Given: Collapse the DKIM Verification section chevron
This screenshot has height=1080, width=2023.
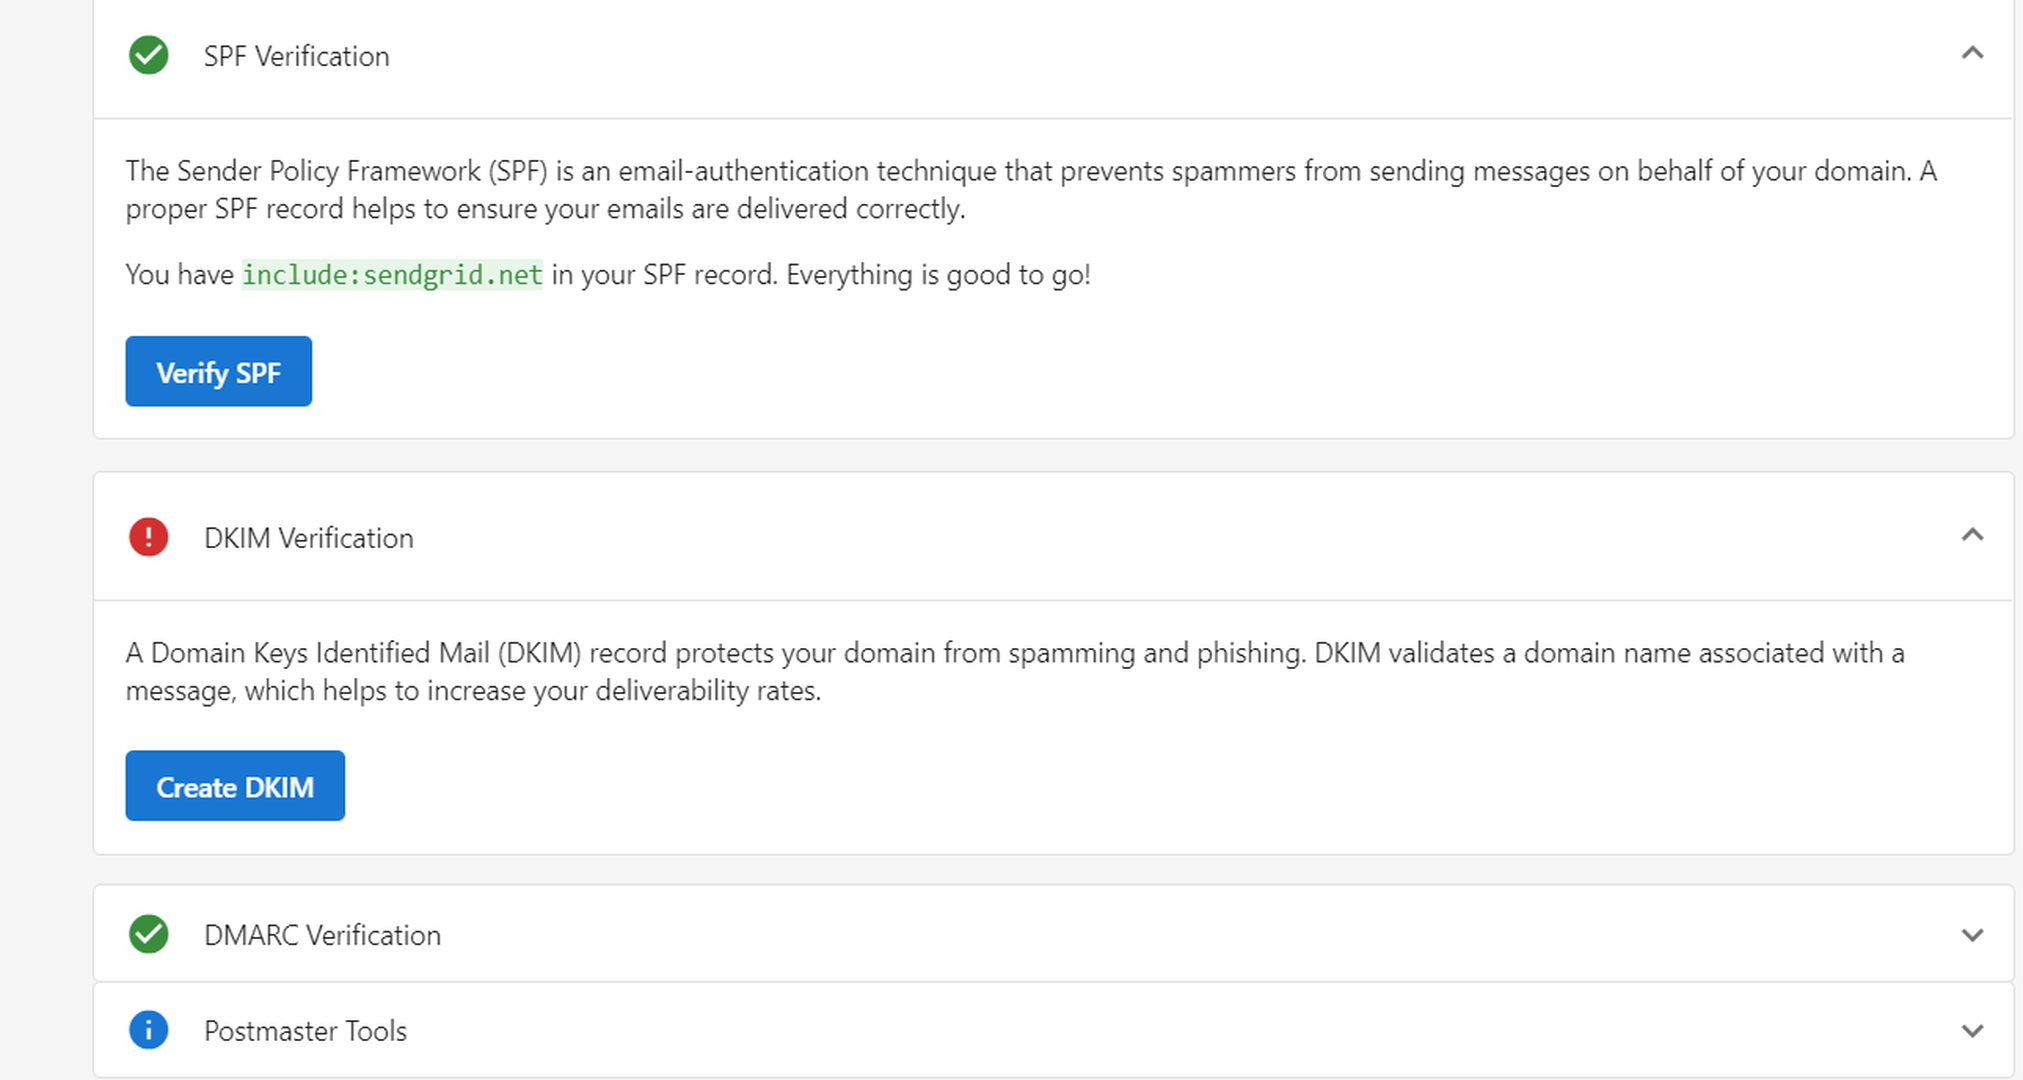Looking at the screenshot, I should 1972,536.
